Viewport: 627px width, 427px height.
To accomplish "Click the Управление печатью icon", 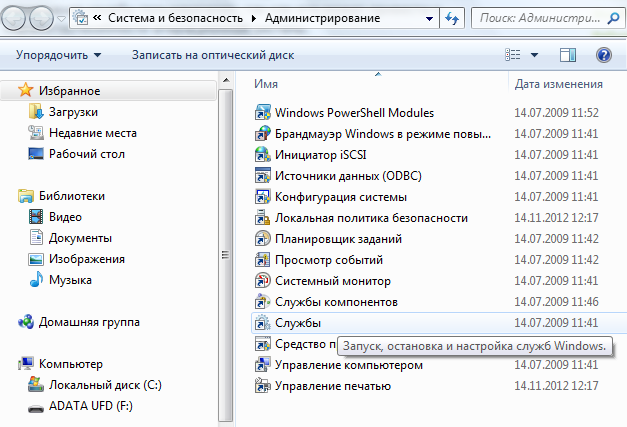I will 263,386.
